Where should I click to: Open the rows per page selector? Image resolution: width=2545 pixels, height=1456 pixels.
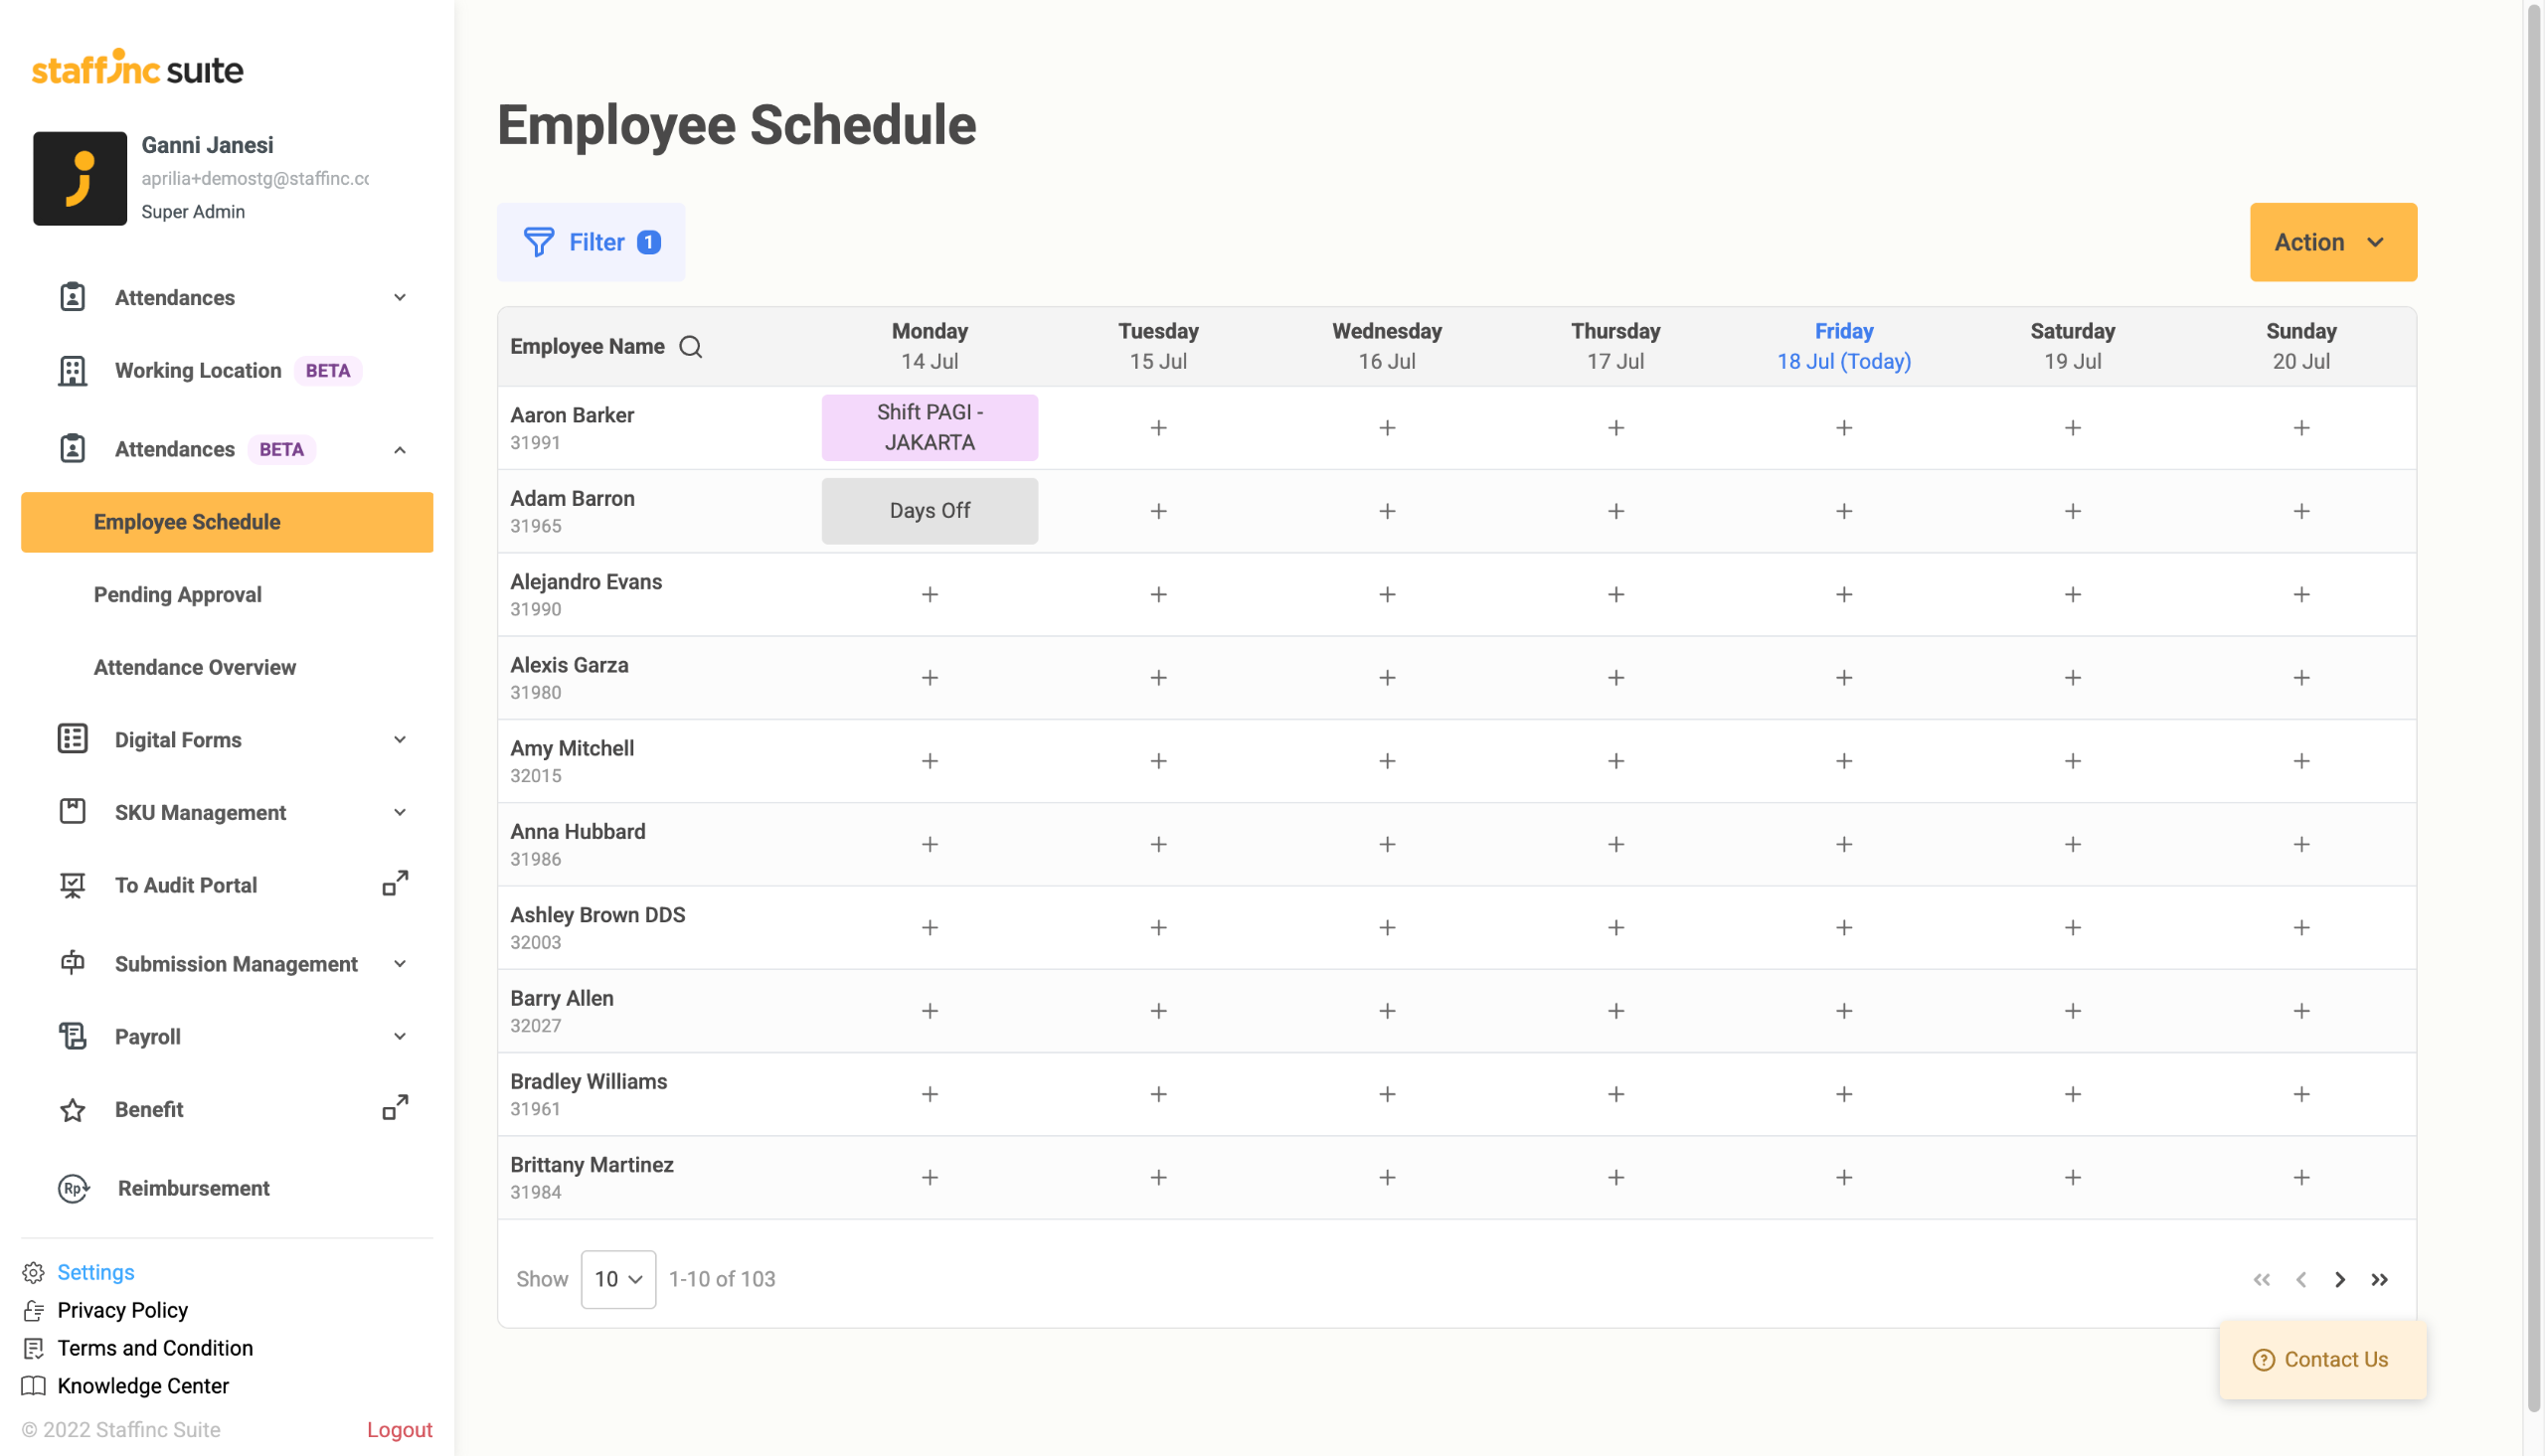pos(618,1279)
